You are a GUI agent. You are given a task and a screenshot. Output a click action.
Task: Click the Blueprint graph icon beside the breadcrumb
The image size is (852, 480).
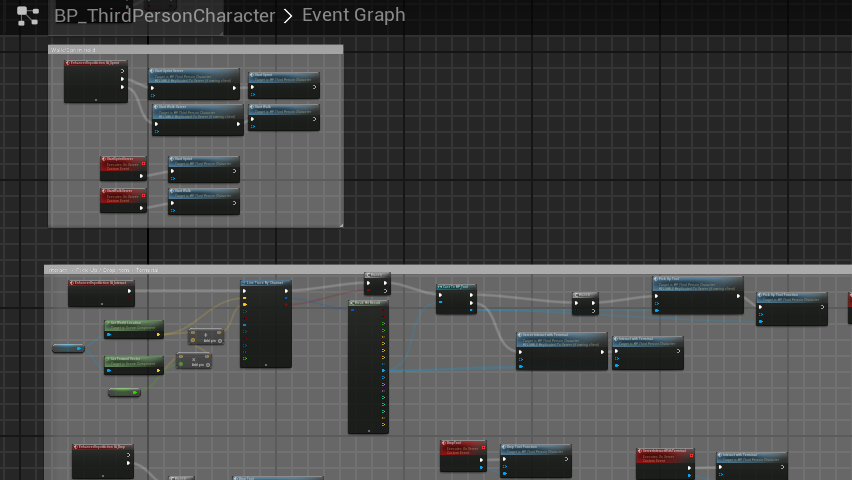click(28, 16)
